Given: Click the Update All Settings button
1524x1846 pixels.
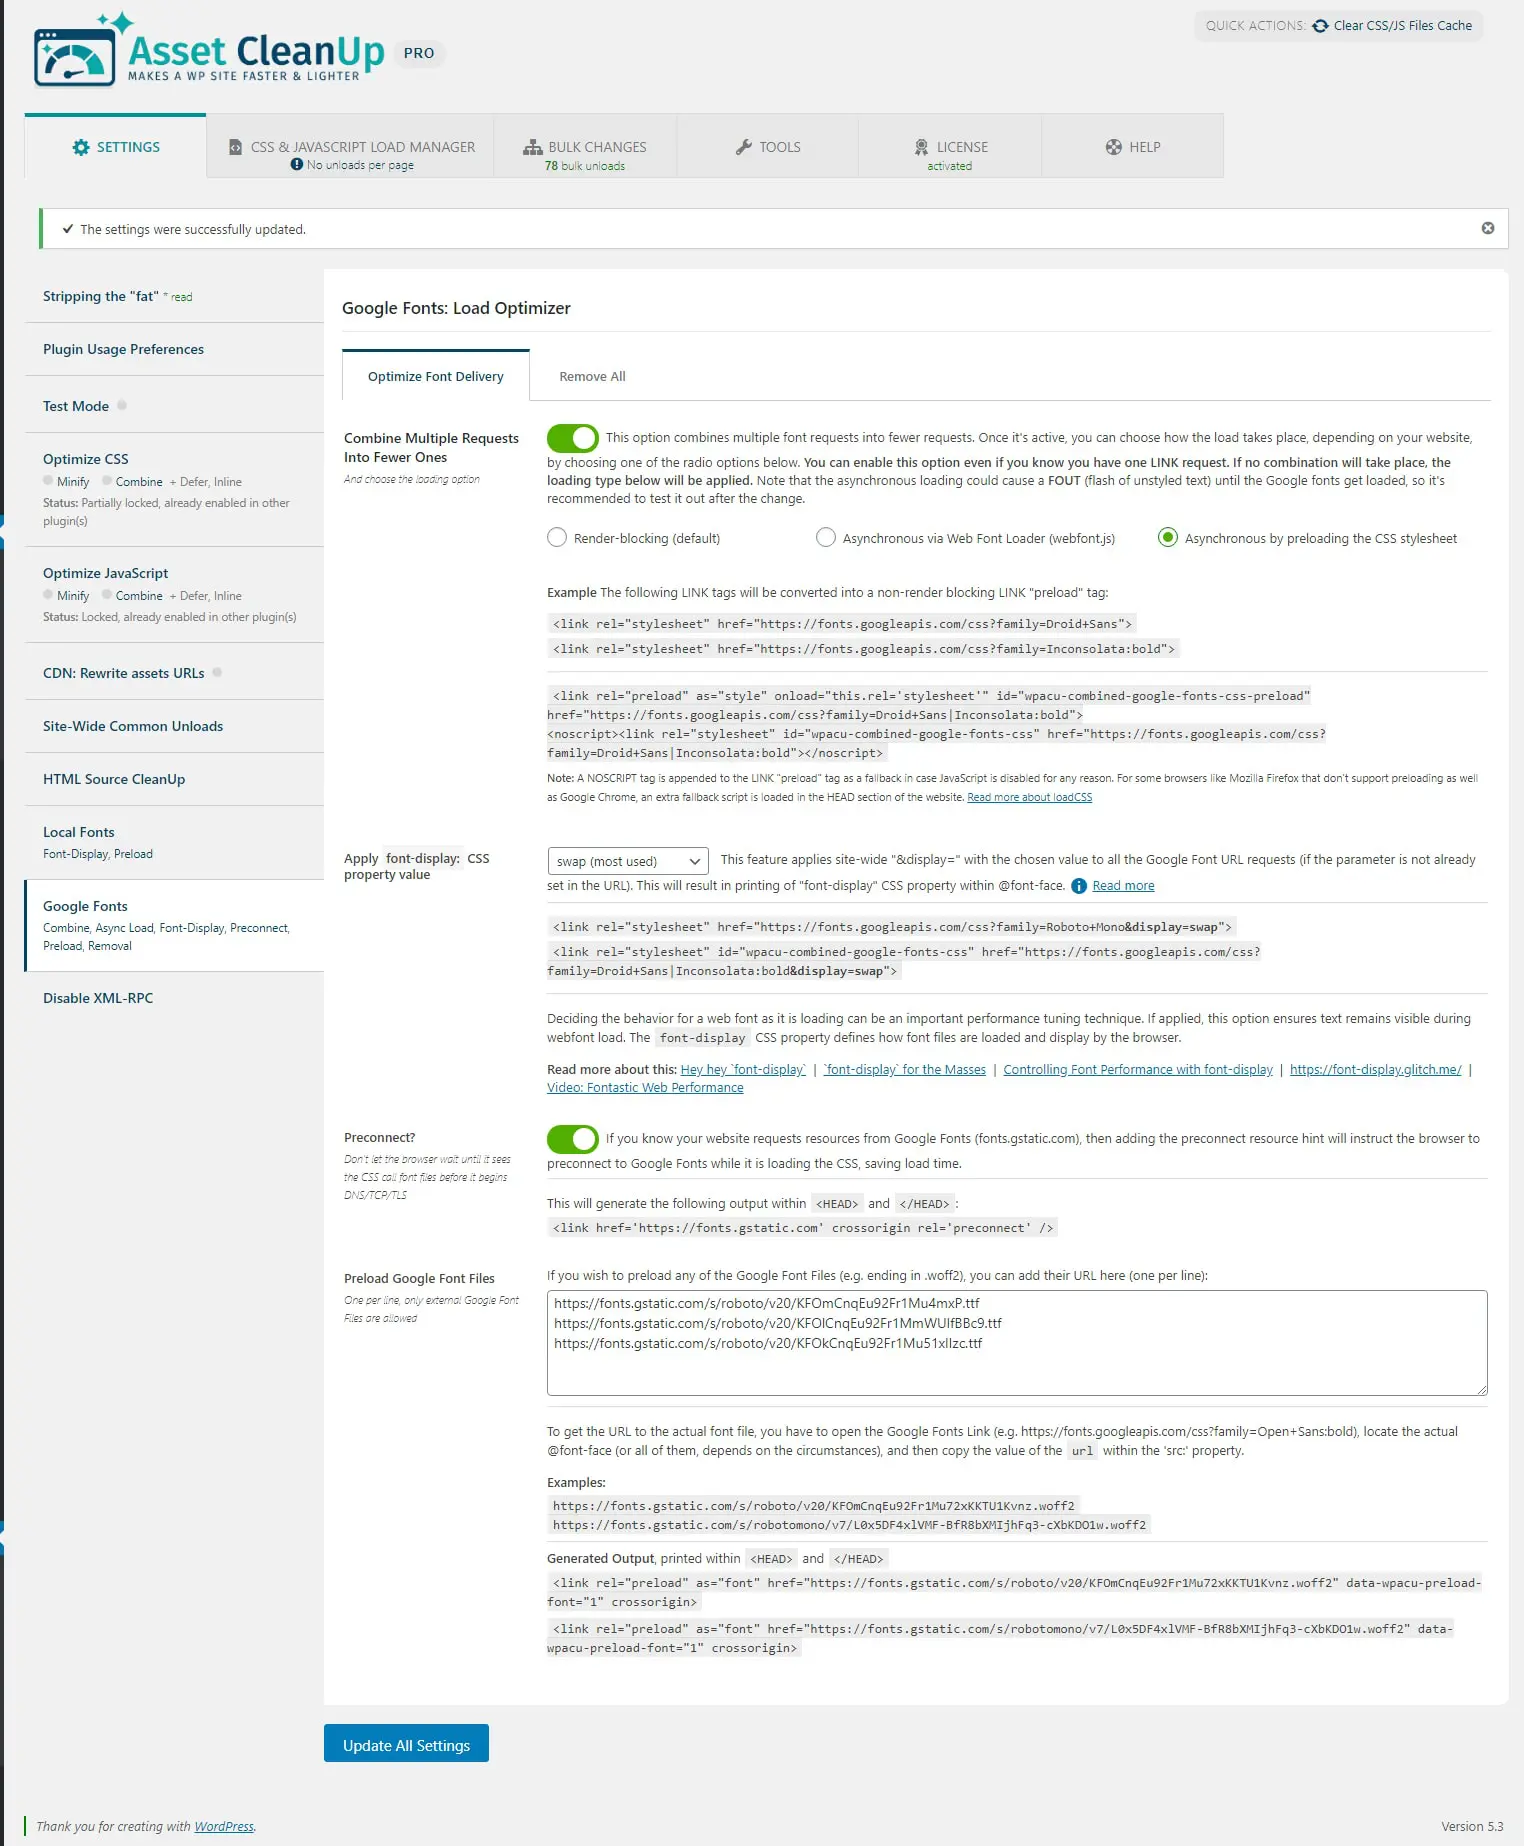Looking at the screenshot, I should [x=406, y=1745].
